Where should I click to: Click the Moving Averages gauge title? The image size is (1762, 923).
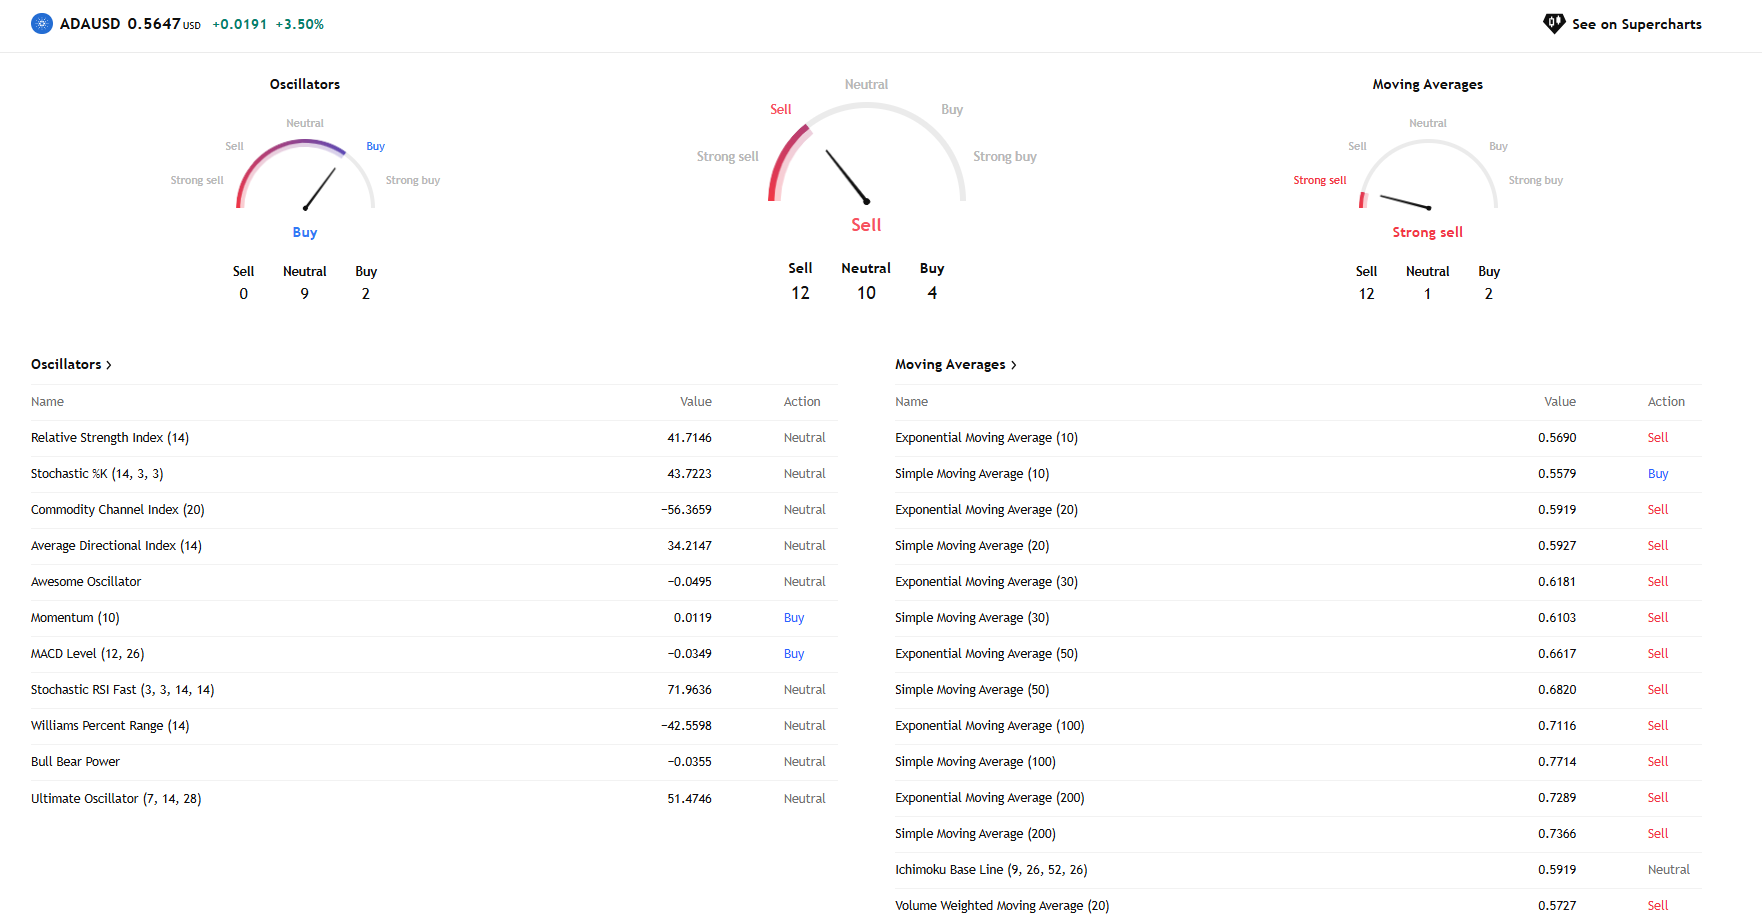tap(1427, 85)
